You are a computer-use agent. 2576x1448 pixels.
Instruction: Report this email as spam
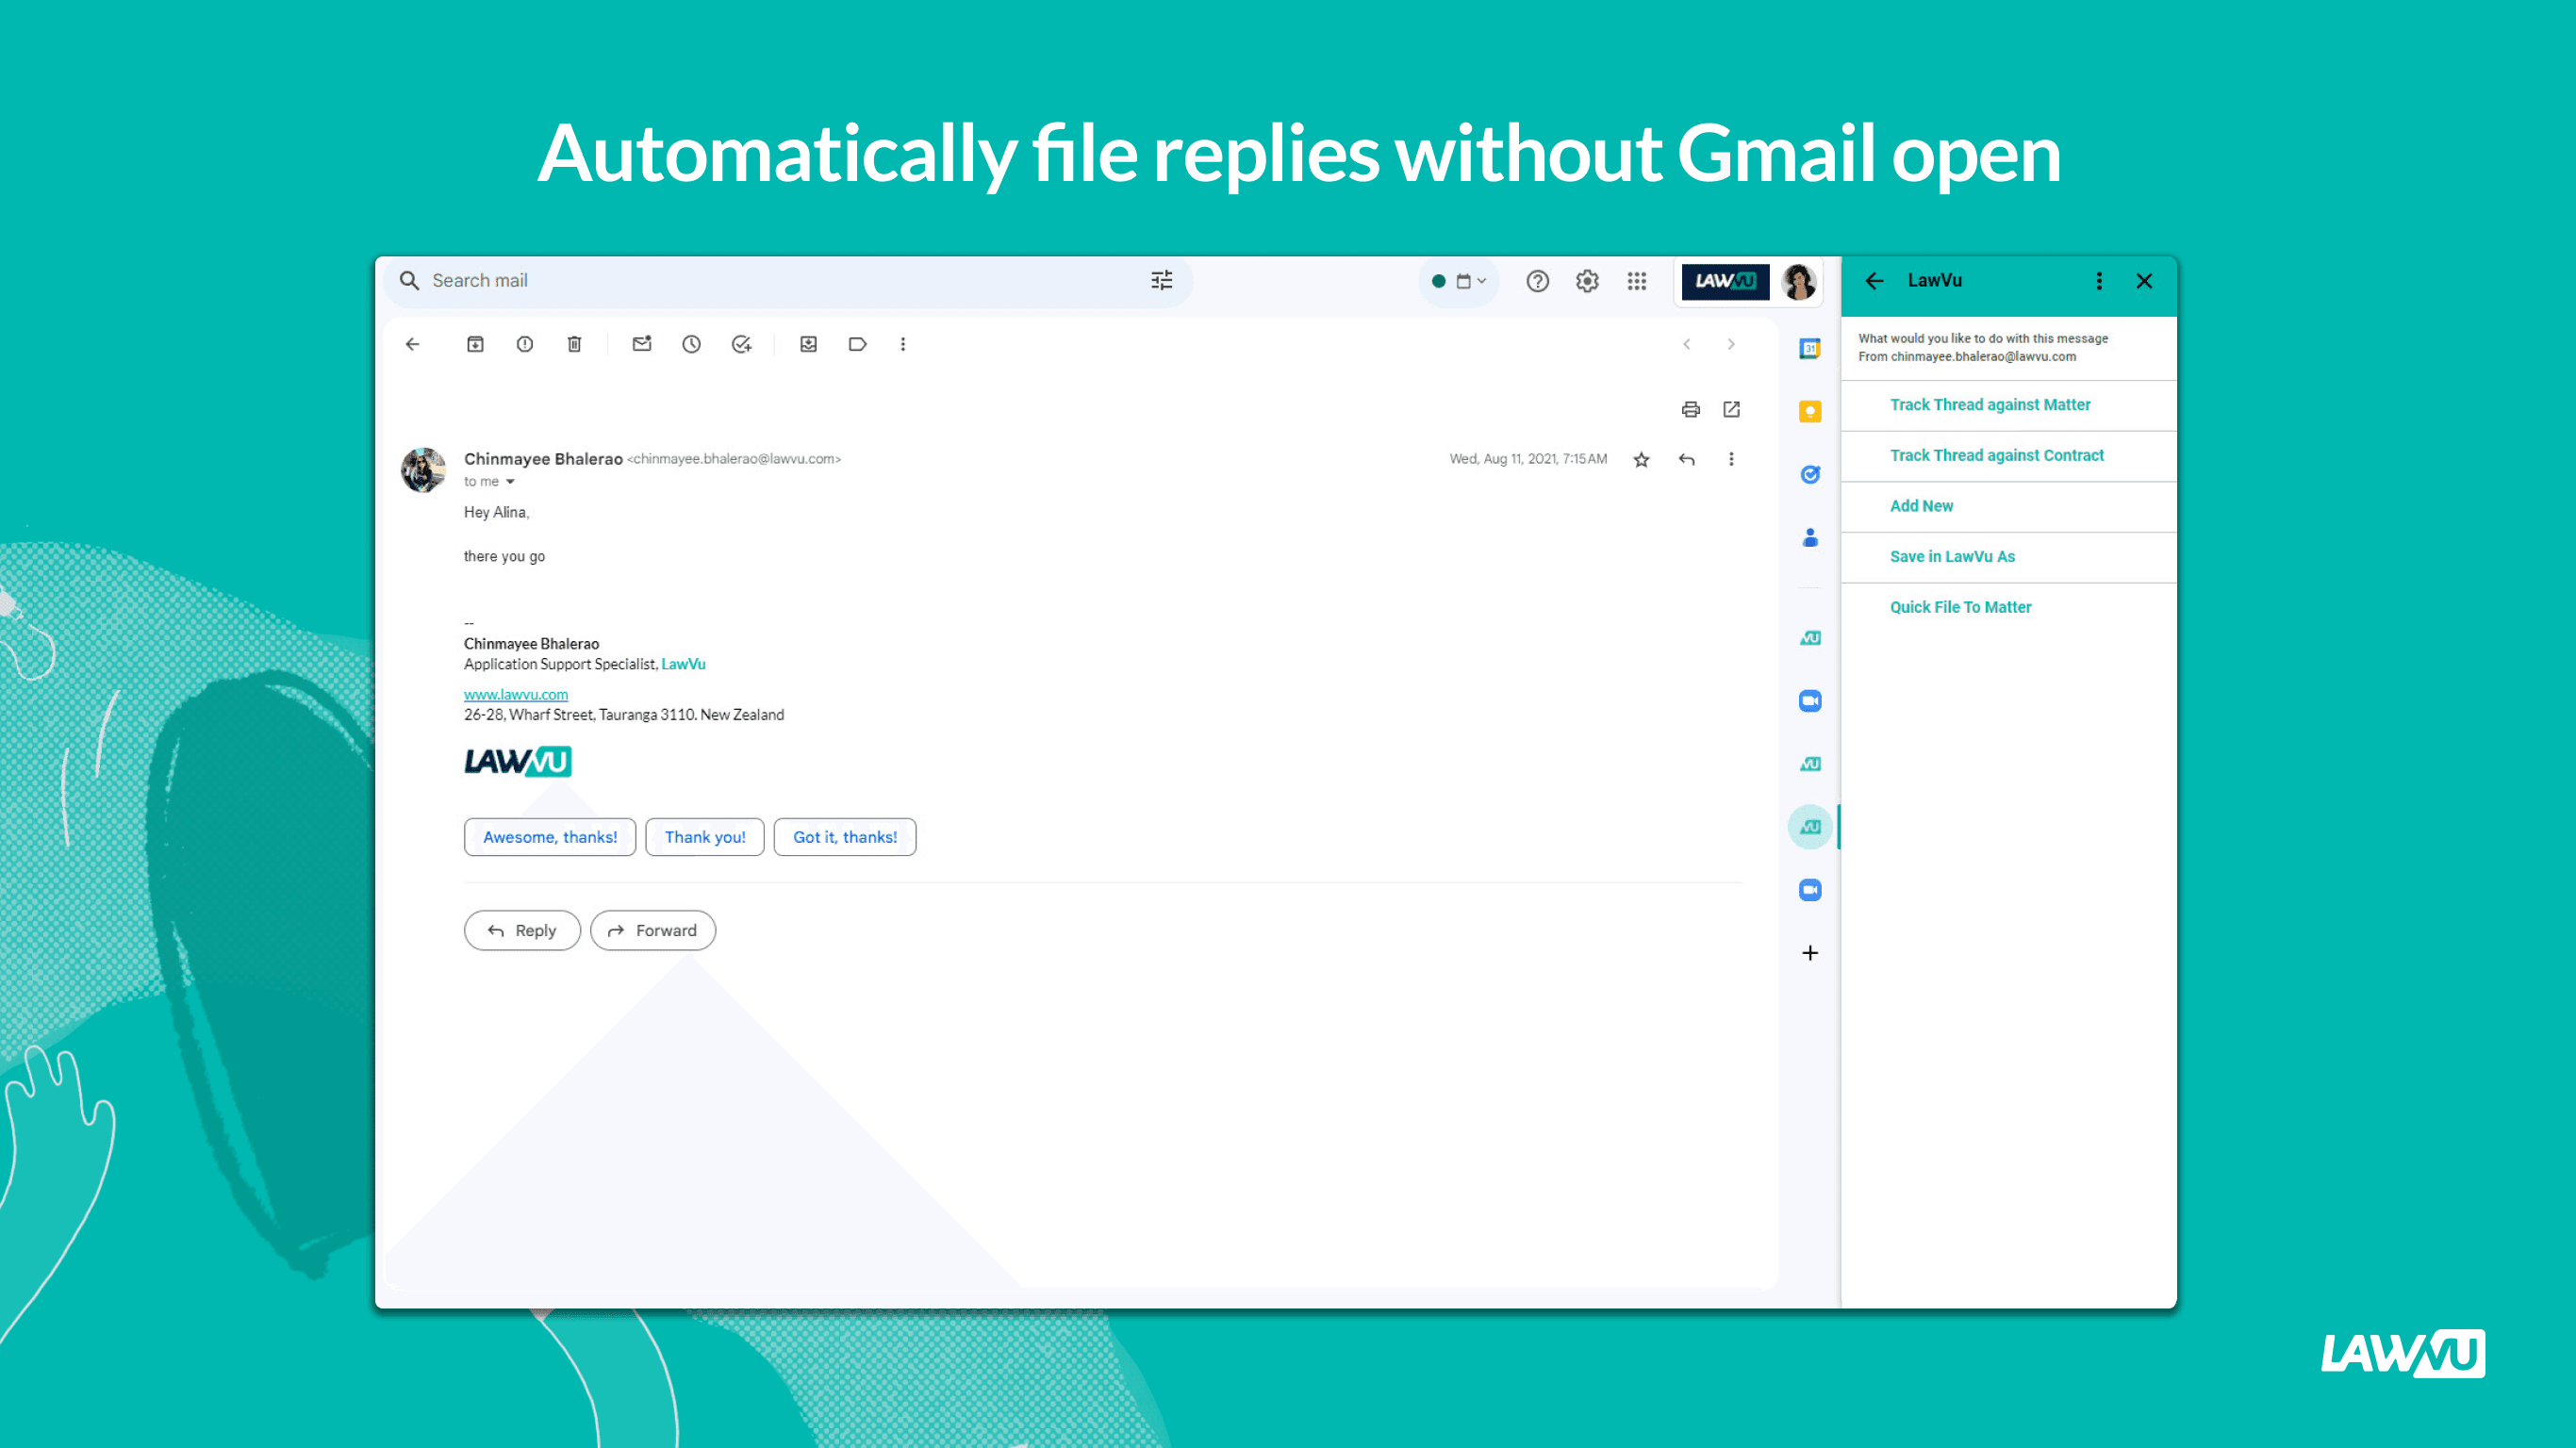(x=525, y=344)
